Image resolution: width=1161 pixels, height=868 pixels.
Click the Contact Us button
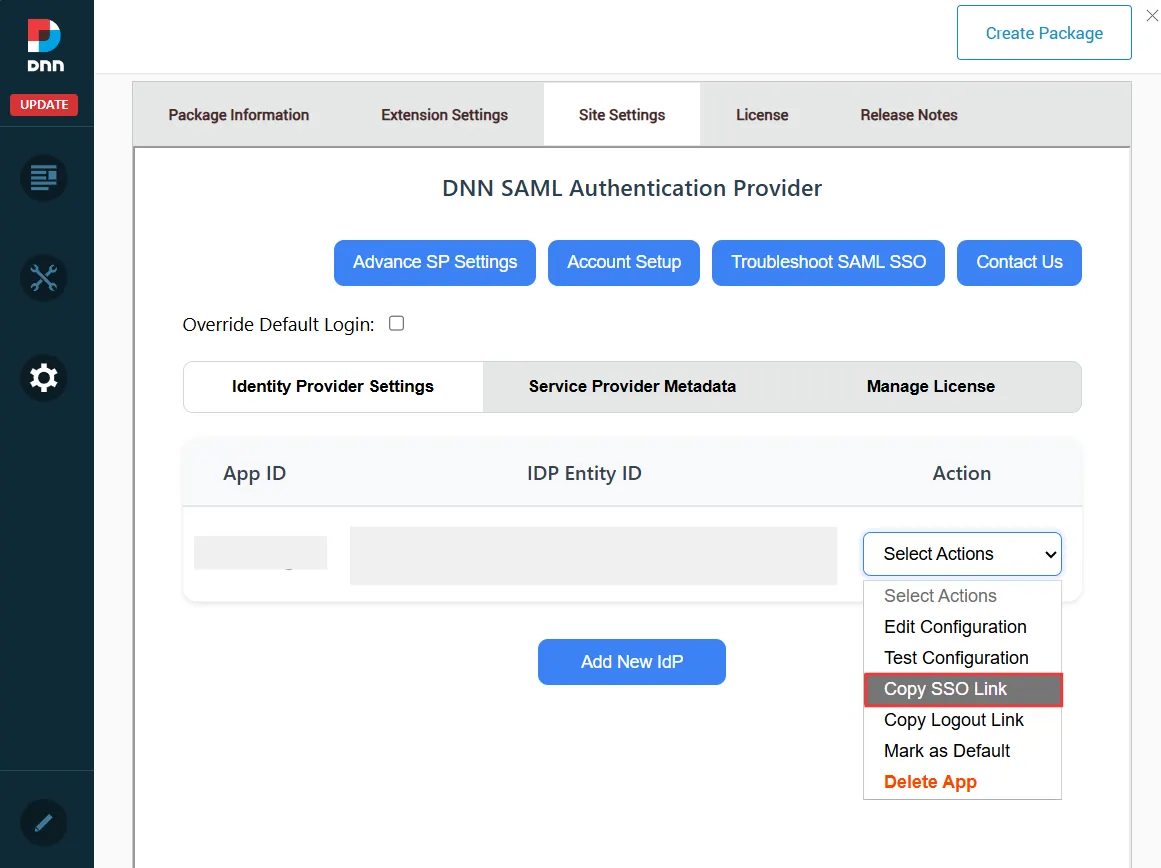point(1019,262)
